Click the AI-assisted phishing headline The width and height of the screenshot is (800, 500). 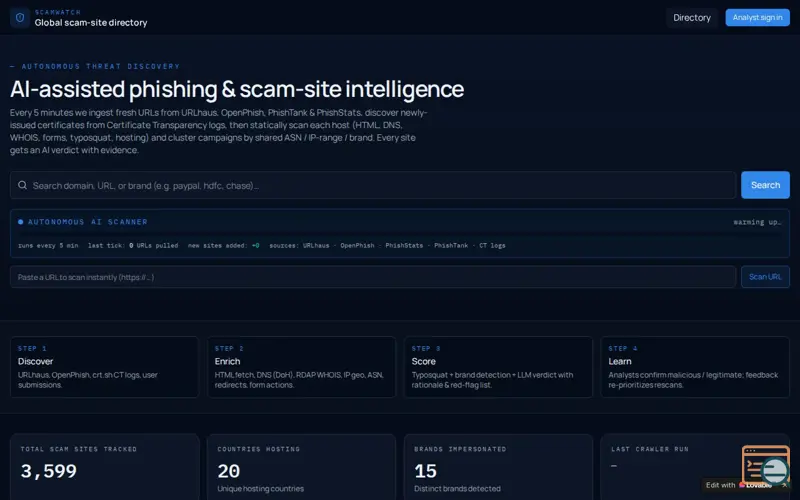pyautogui.click(x=237, y=89)
